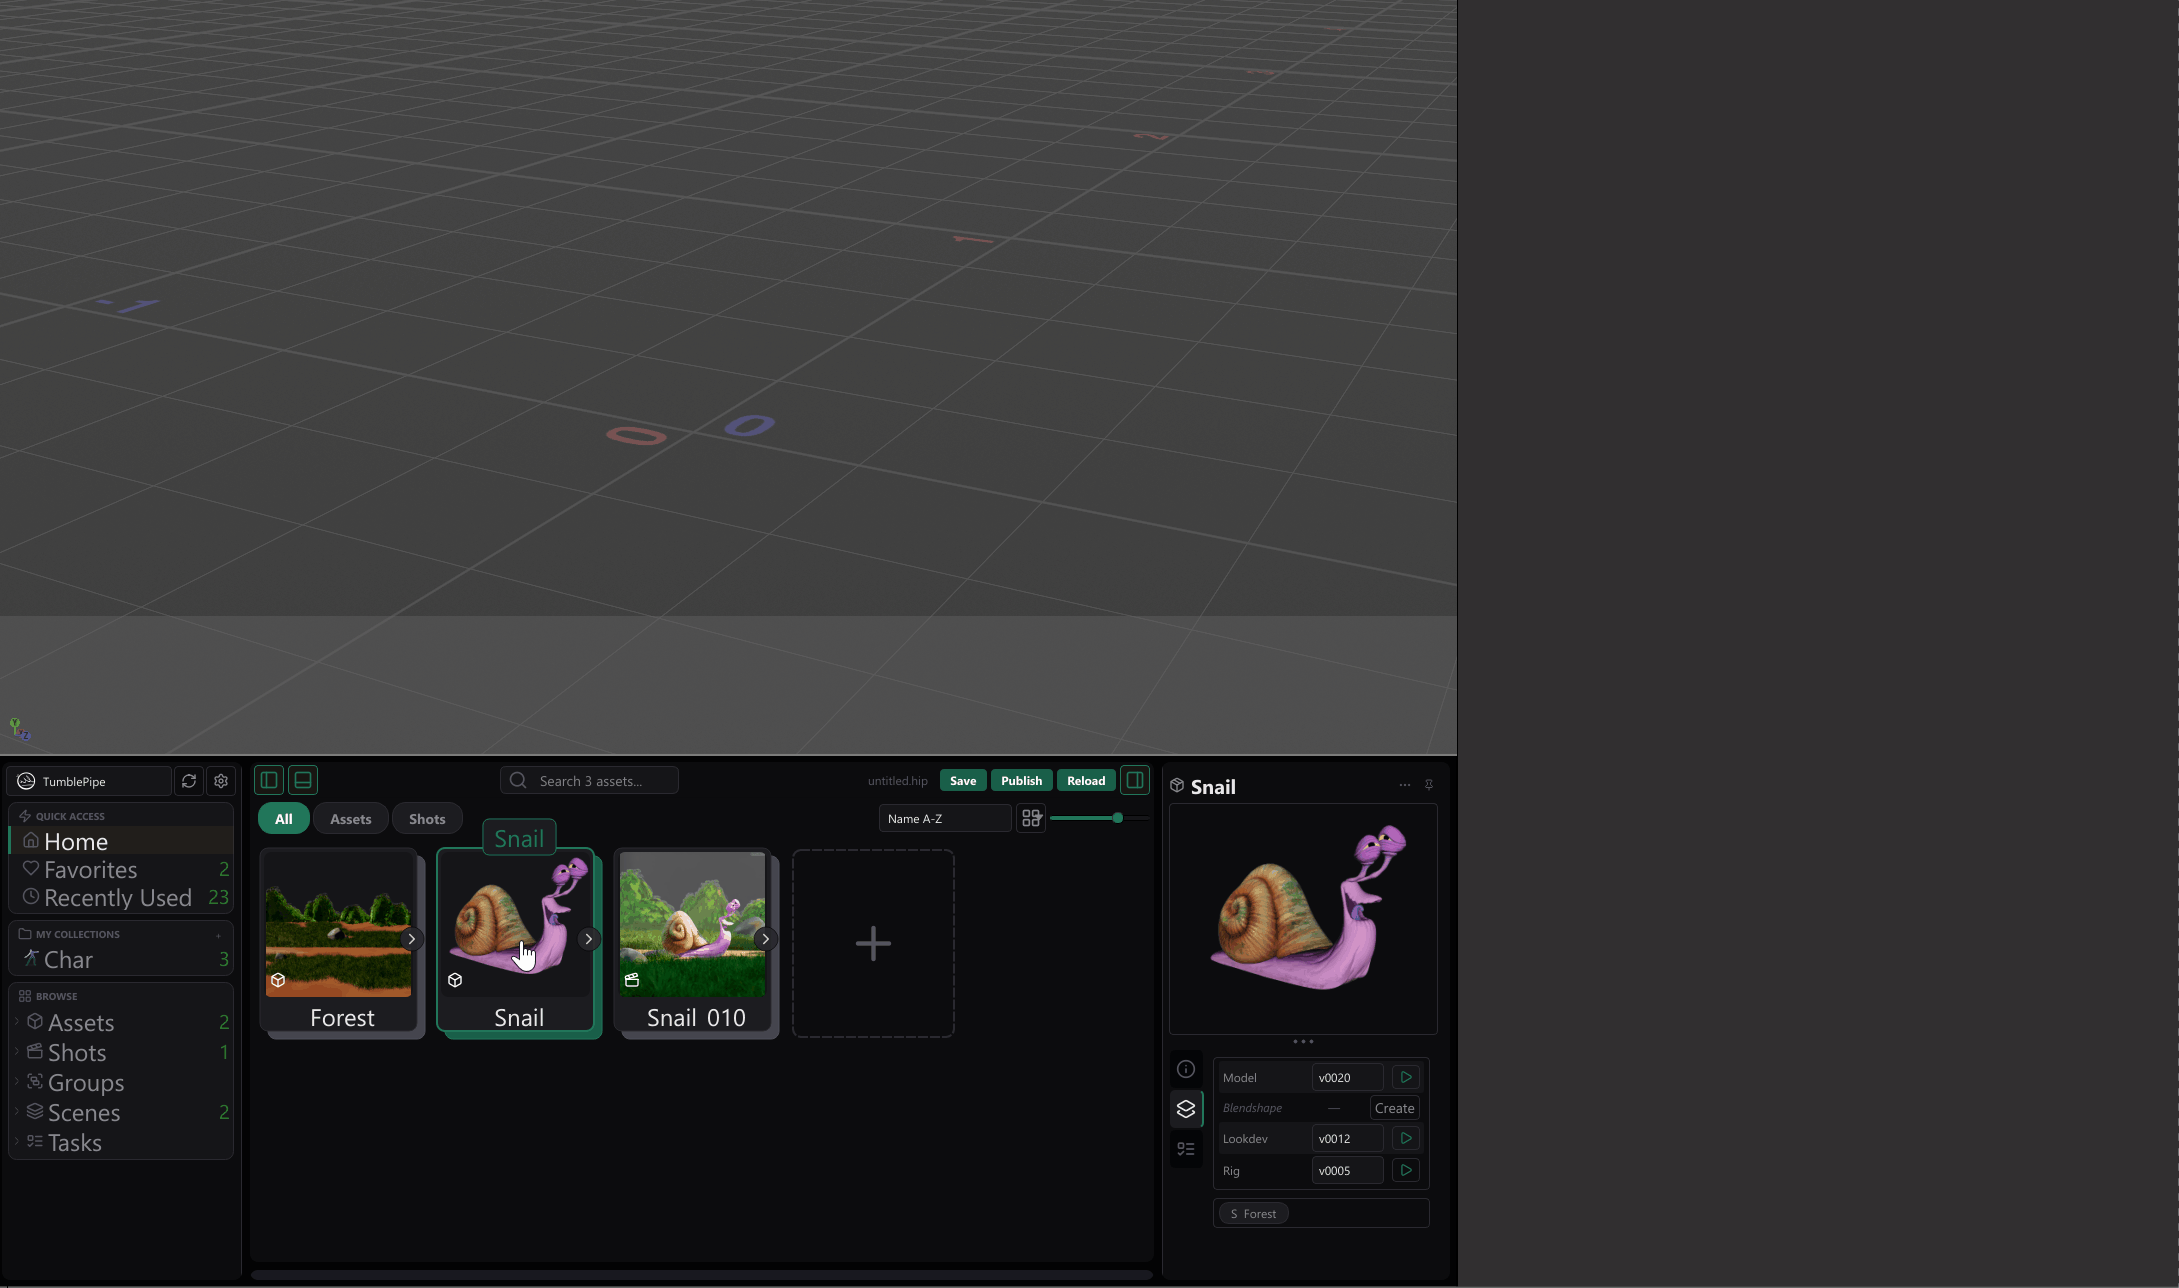The height and width of the screenshot is (1288, 2179).
Task: Click the Lookdev version field v0012
Action: pyautogui.click(x=1347, y=1138)
